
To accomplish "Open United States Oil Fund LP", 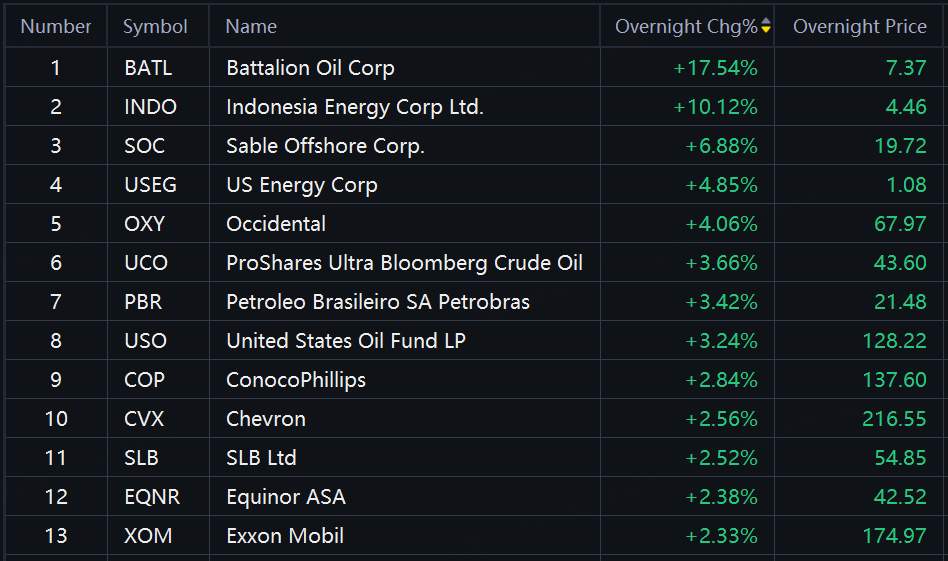I will (345, 341).
